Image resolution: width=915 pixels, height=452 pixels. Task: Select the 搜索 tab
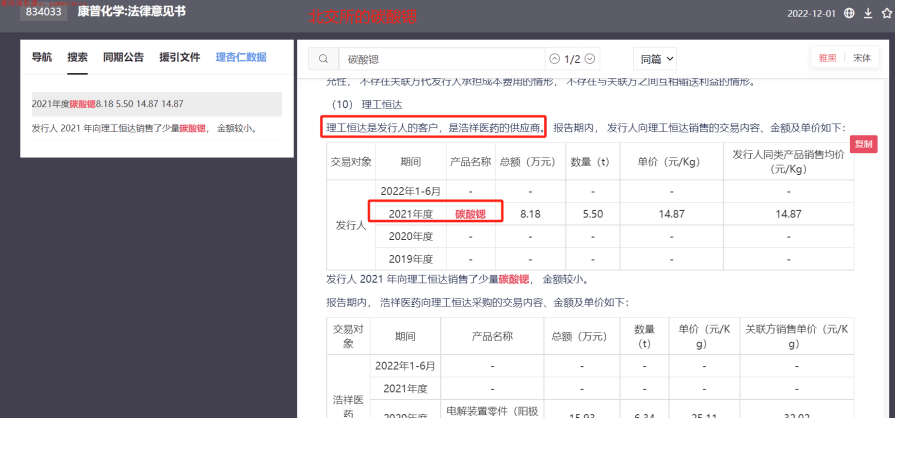[78, 57]
